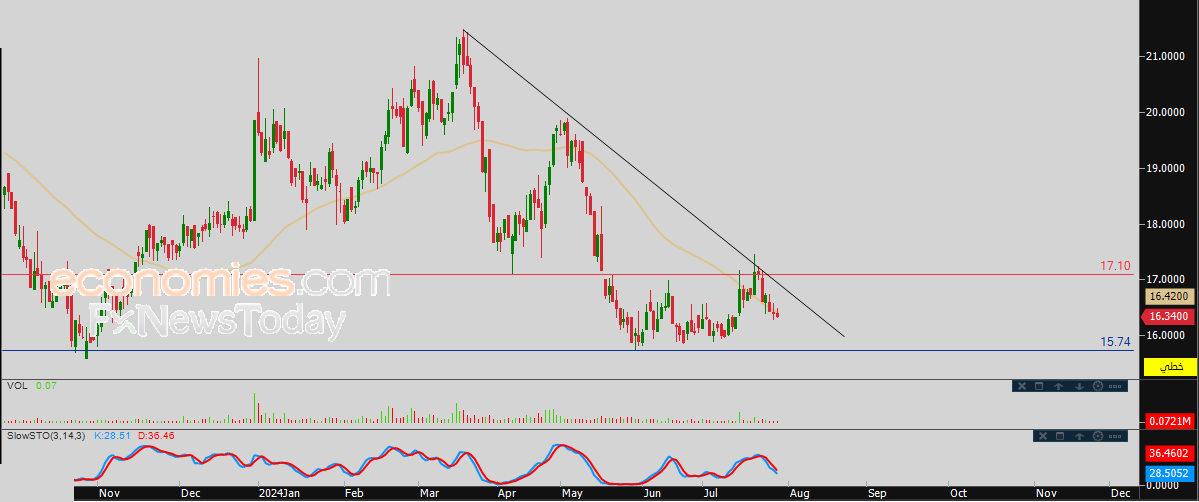Screen dimensions: 1199x502
Task: Open SlowSTO indicator settings gear
Action: click(x=1098, y=435)
